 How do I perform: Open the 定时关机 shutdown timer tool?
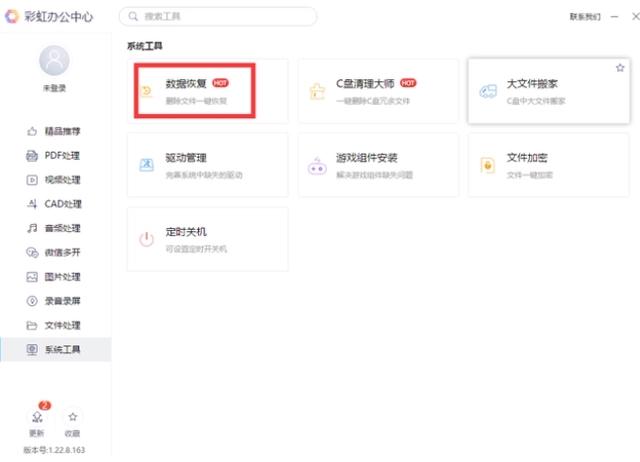[x=208, y=239]
